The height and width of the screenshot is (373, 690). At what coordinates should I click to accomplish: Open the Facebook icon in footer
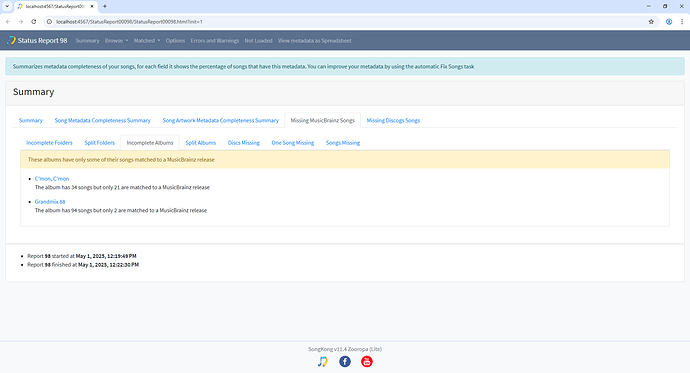click(345, 362)
